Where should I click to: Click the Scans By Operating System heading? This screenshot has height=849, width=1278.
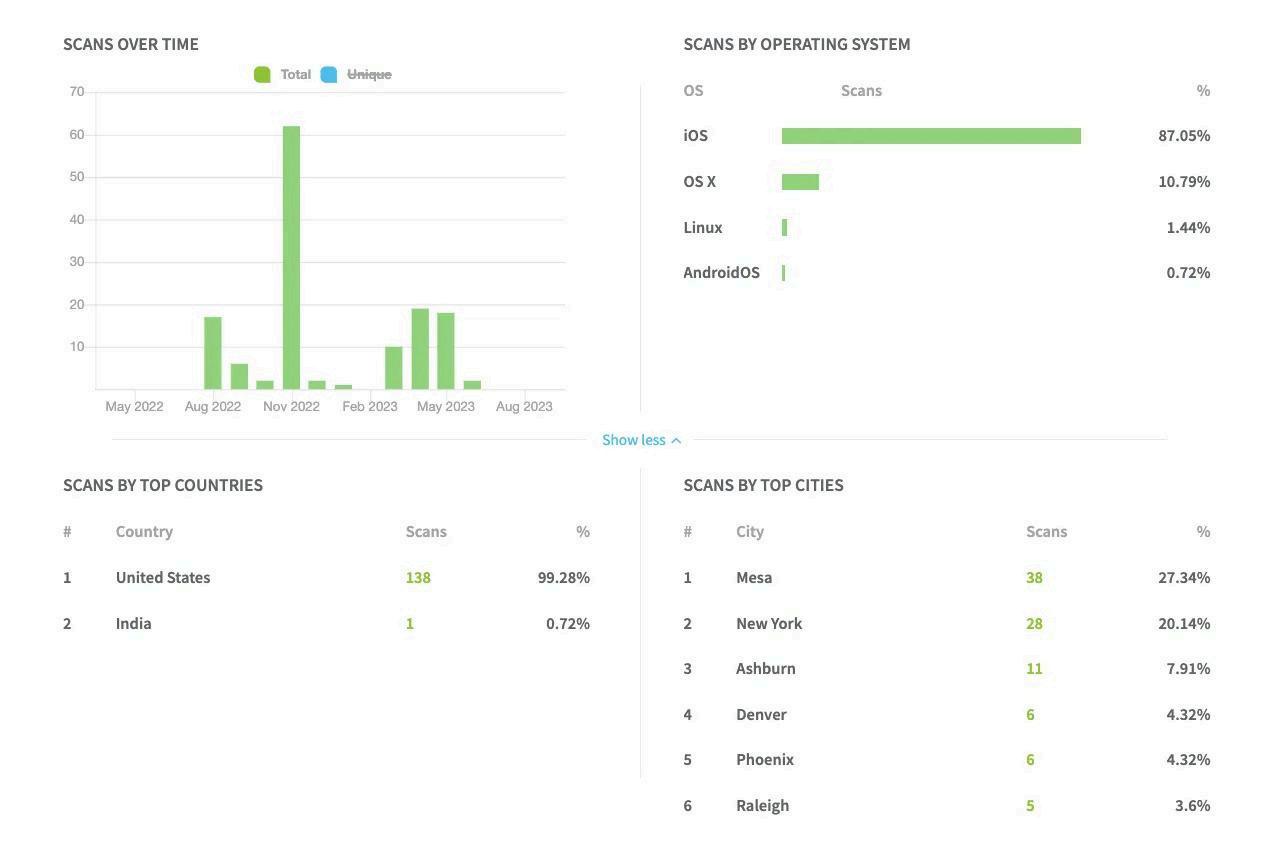pyautogui.click(x=797, y=44)
